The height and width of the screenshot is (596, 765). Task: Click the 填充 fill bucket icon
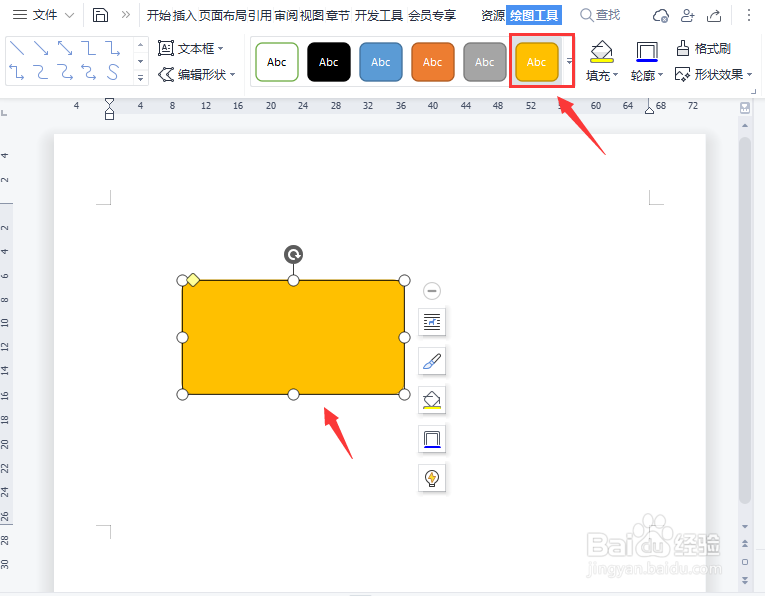(x=602, y=52)
